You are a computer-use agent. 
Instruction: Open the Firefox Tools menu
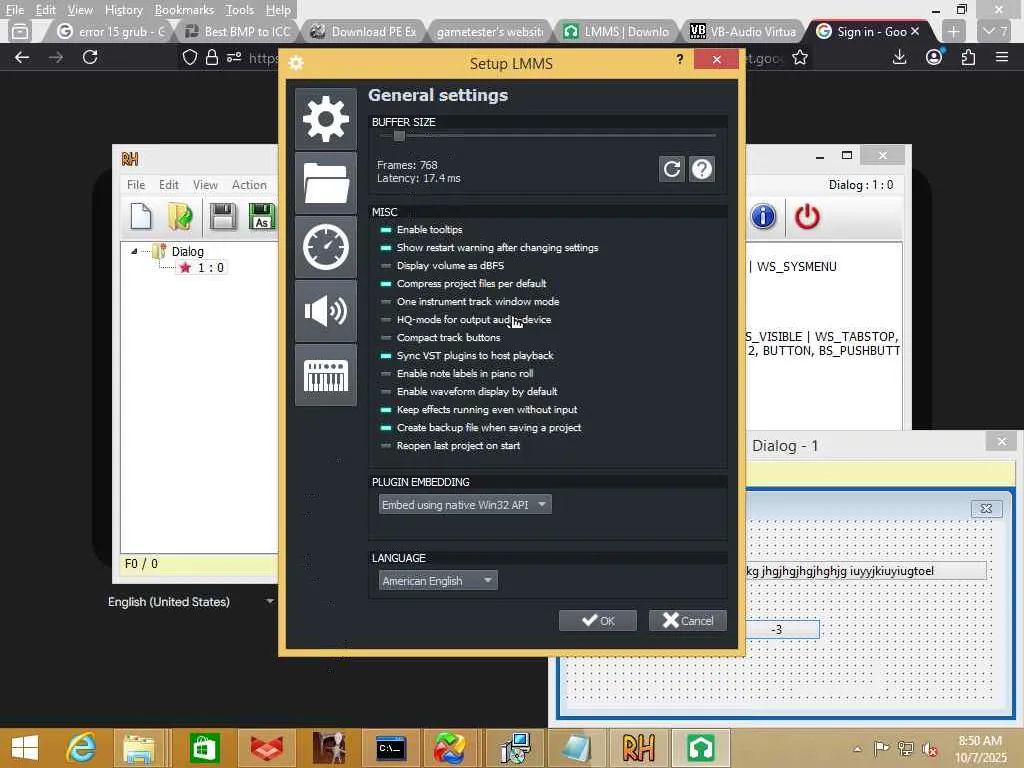pyautogui.click(x=239, y=10)
